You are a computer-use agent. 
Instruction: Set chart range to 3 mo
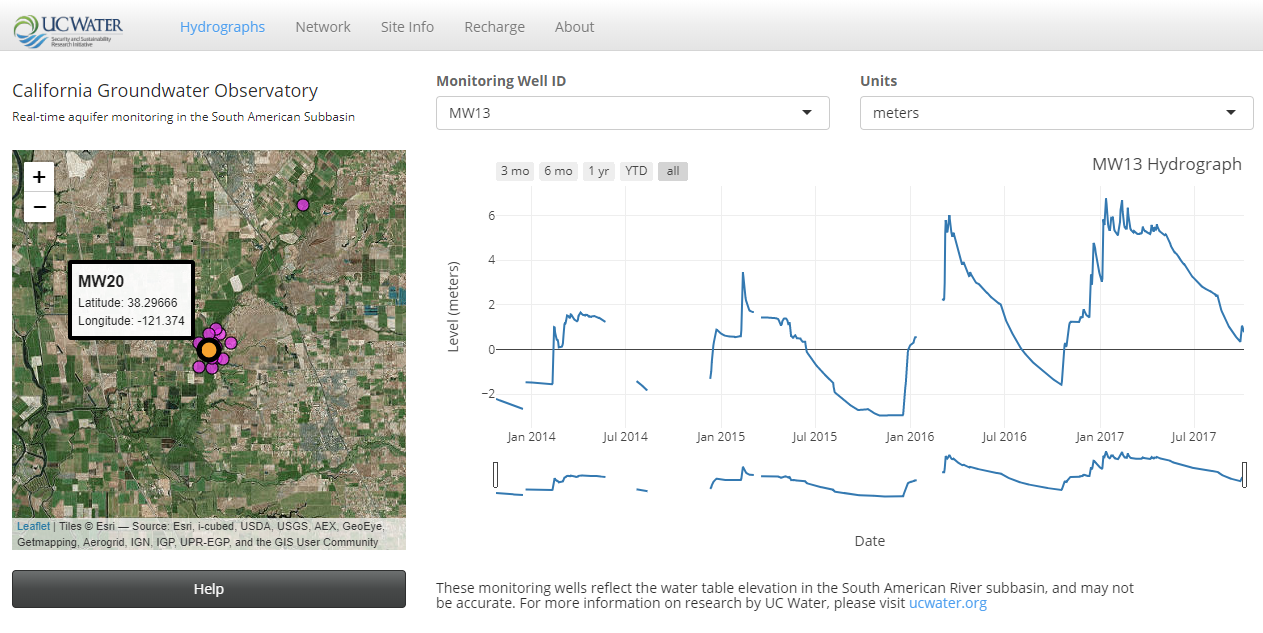point(515,171)
